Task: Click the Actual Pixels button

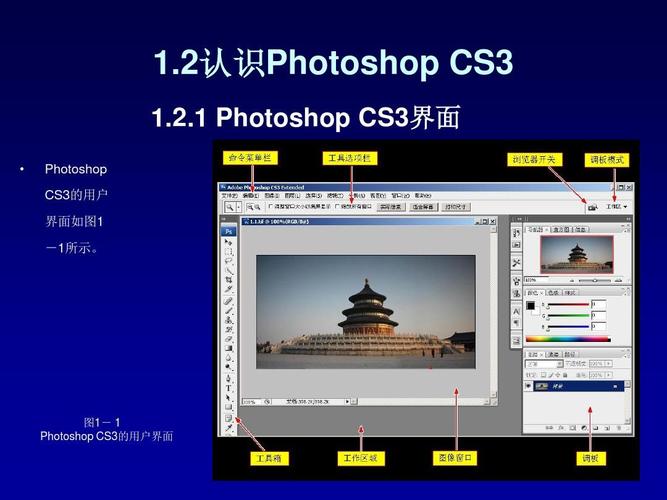Action: point(391,207)
